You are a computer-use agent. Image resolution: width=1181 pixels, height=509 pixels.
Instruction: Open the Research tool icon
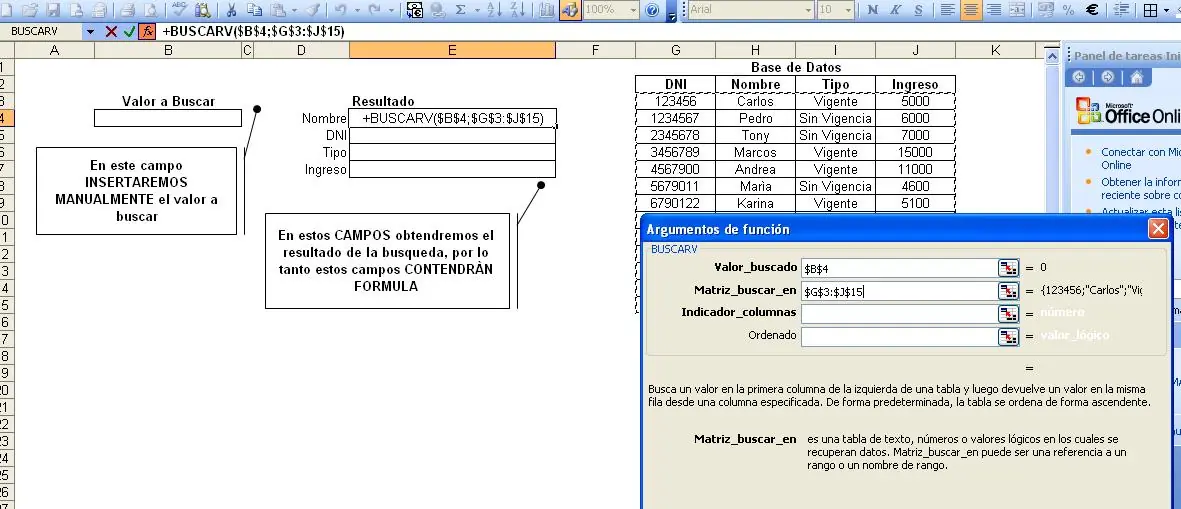pos(202,10)
